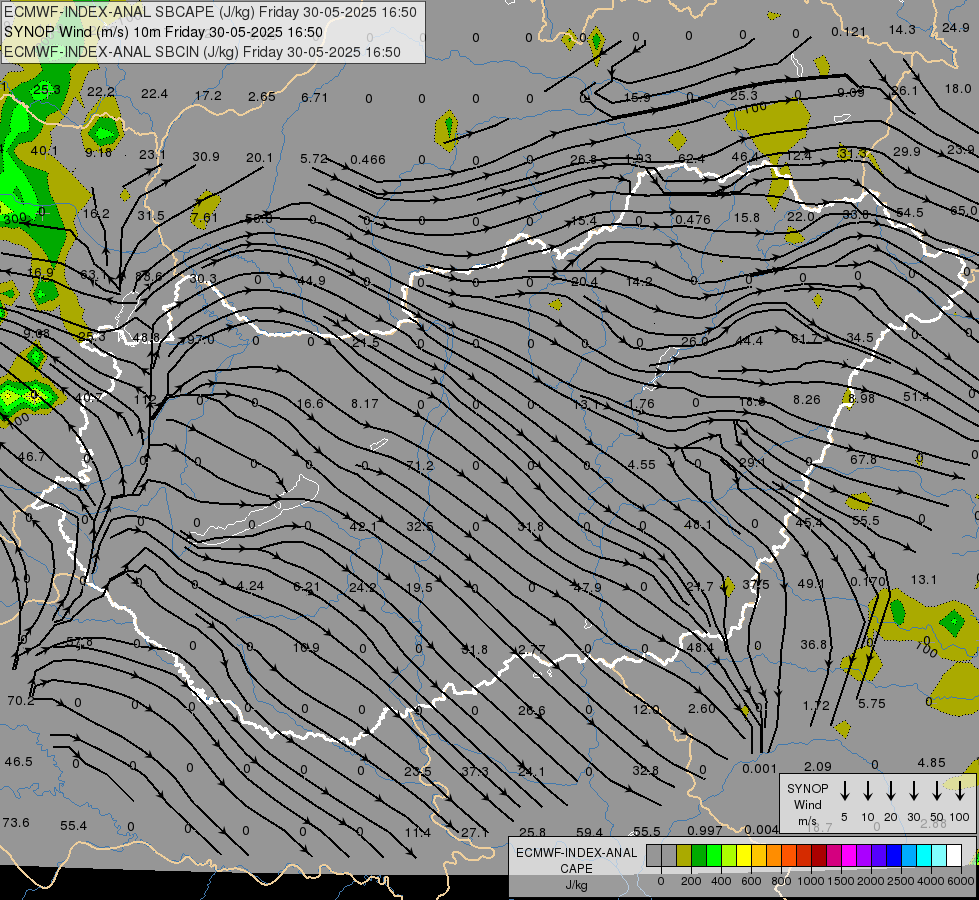Click the map value '51.4'

pyautogui.click(x=916, y=397)
